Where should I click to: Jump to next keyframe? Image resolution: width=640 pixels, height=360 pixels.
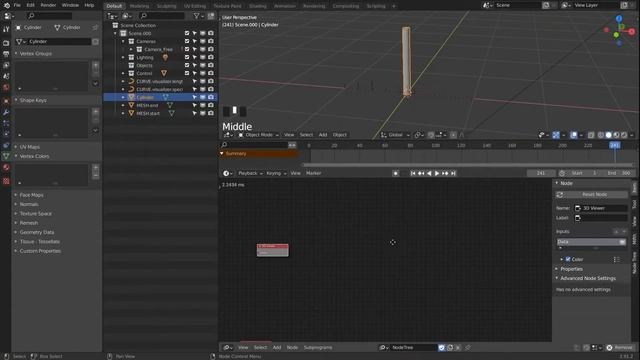point(445,173)
